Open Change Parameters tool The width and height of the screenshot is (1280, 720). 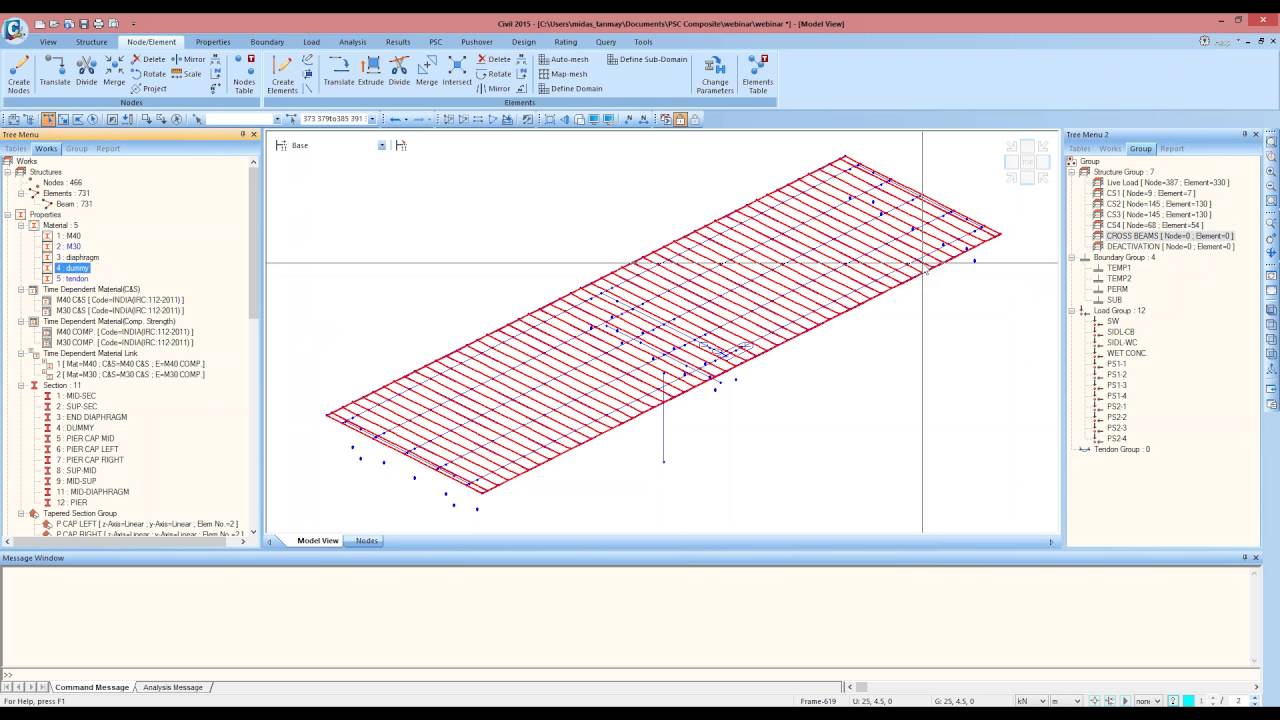715,74
